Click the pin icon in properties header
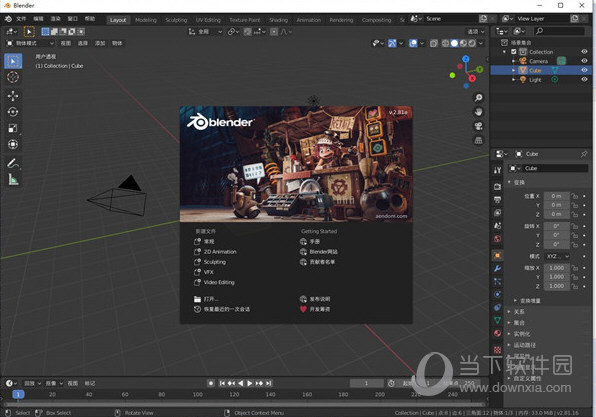This screenshot has width=596, height=417. coord(584,154)
